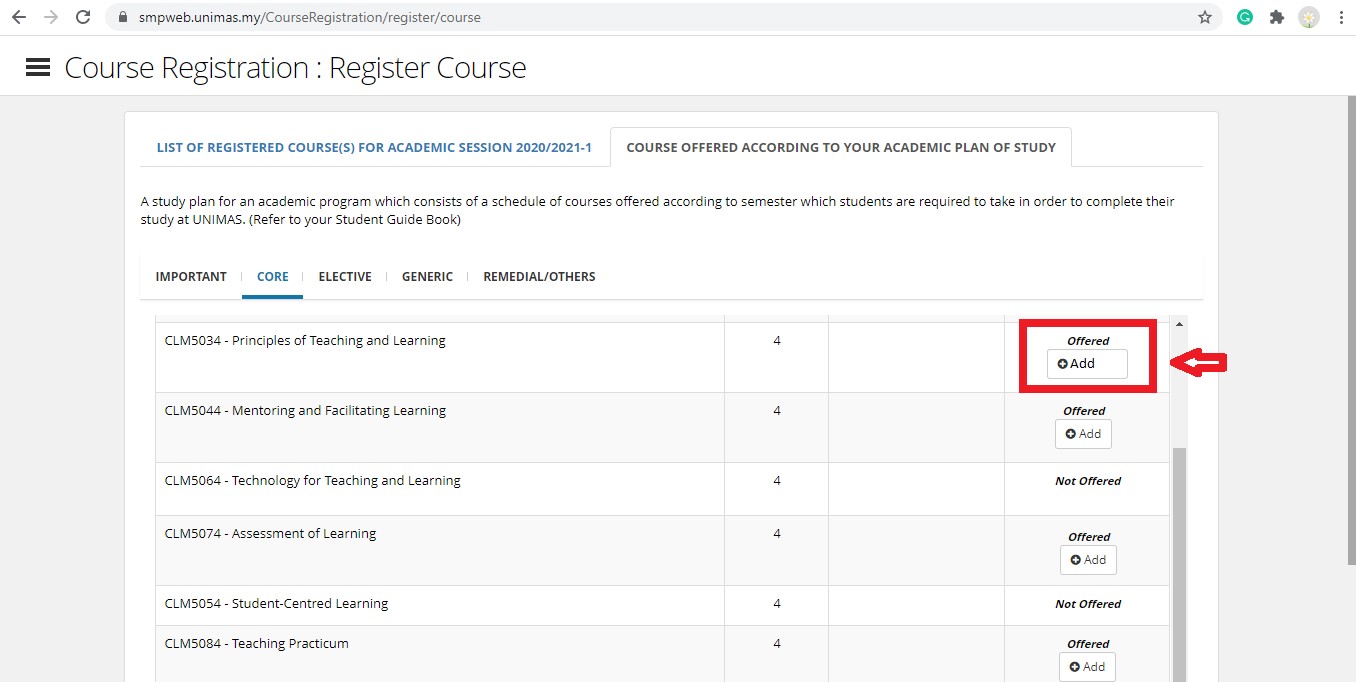Click Not Offered status for CLM5054
The width and height of the screenshot is (1356, 682).
click(1088, 604)
